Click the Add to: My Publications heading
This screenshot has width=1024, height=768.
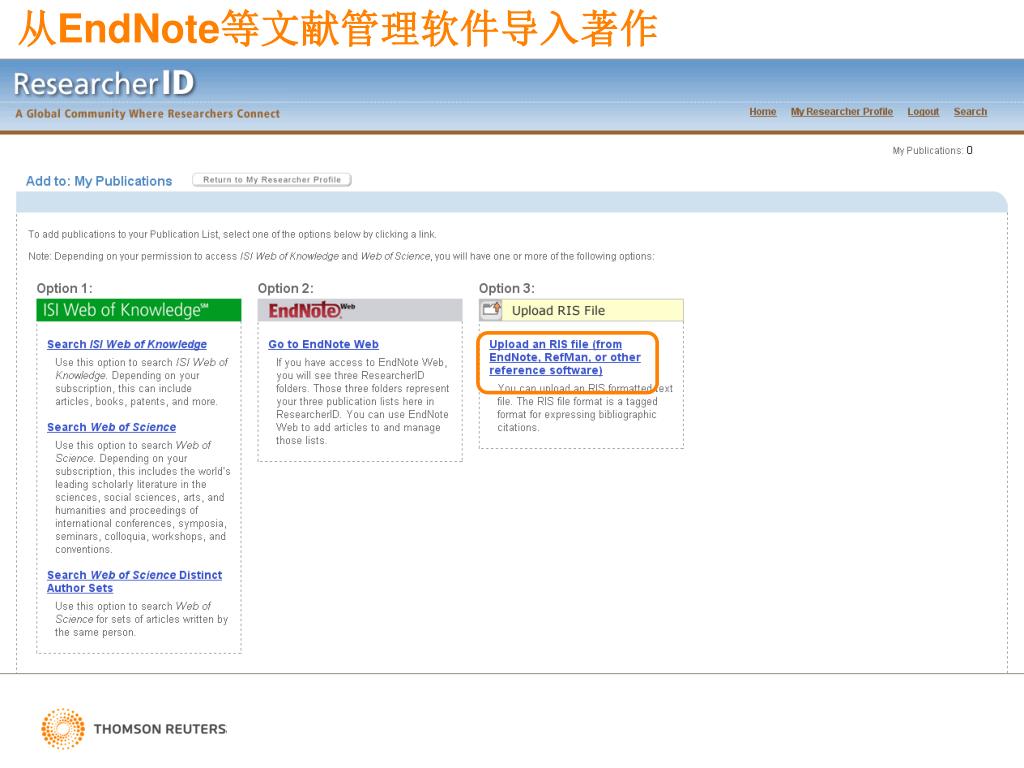[x=99, y=181]
